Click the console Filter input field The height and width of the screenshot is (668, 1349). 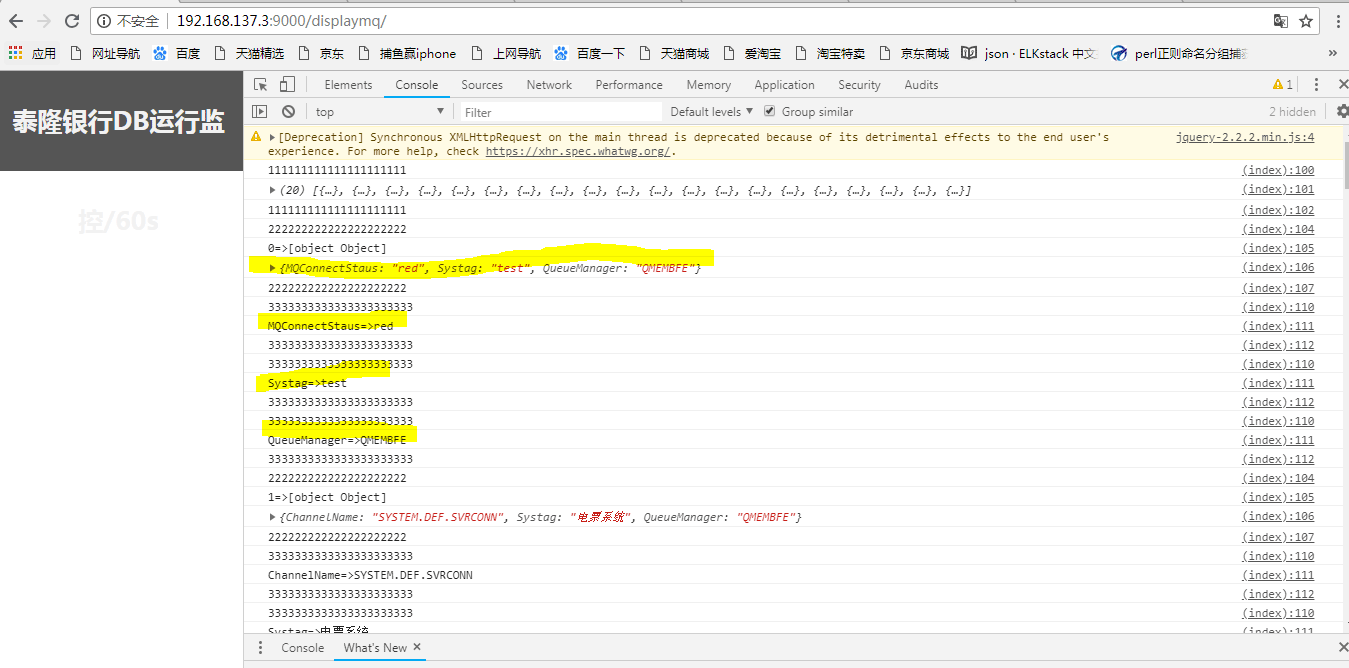560,112
